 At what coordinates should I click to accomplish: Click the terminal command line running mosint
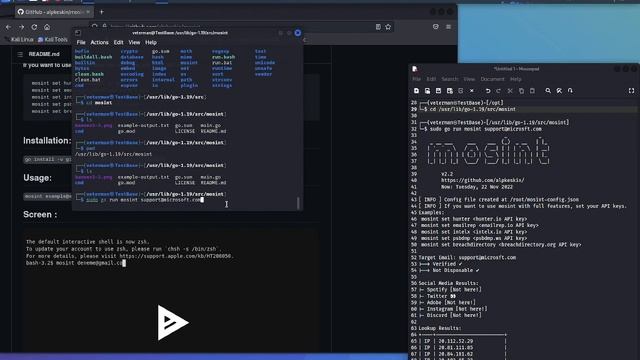(144, 200)
